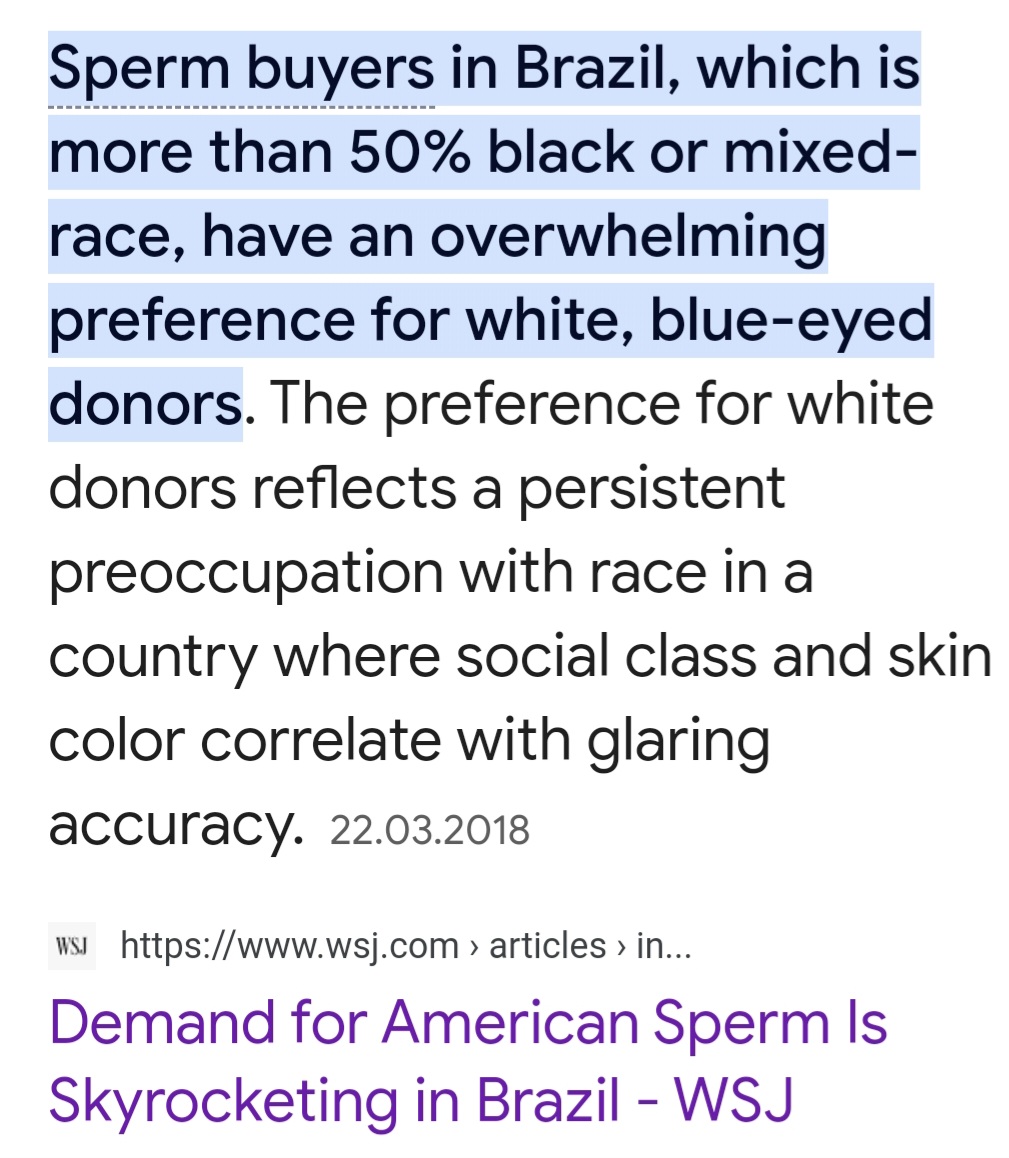Viewport: 1009px width, 1158px height.
Task: Click the word 'preoccupation' in the snippet
Action: [246, 573]
